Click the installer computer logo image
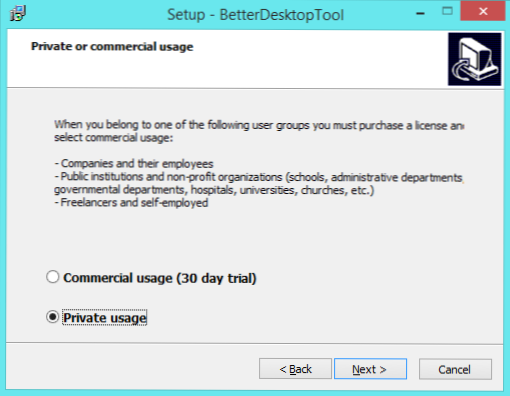This screenshot has width=510, height=396. [x=475, y=59]
